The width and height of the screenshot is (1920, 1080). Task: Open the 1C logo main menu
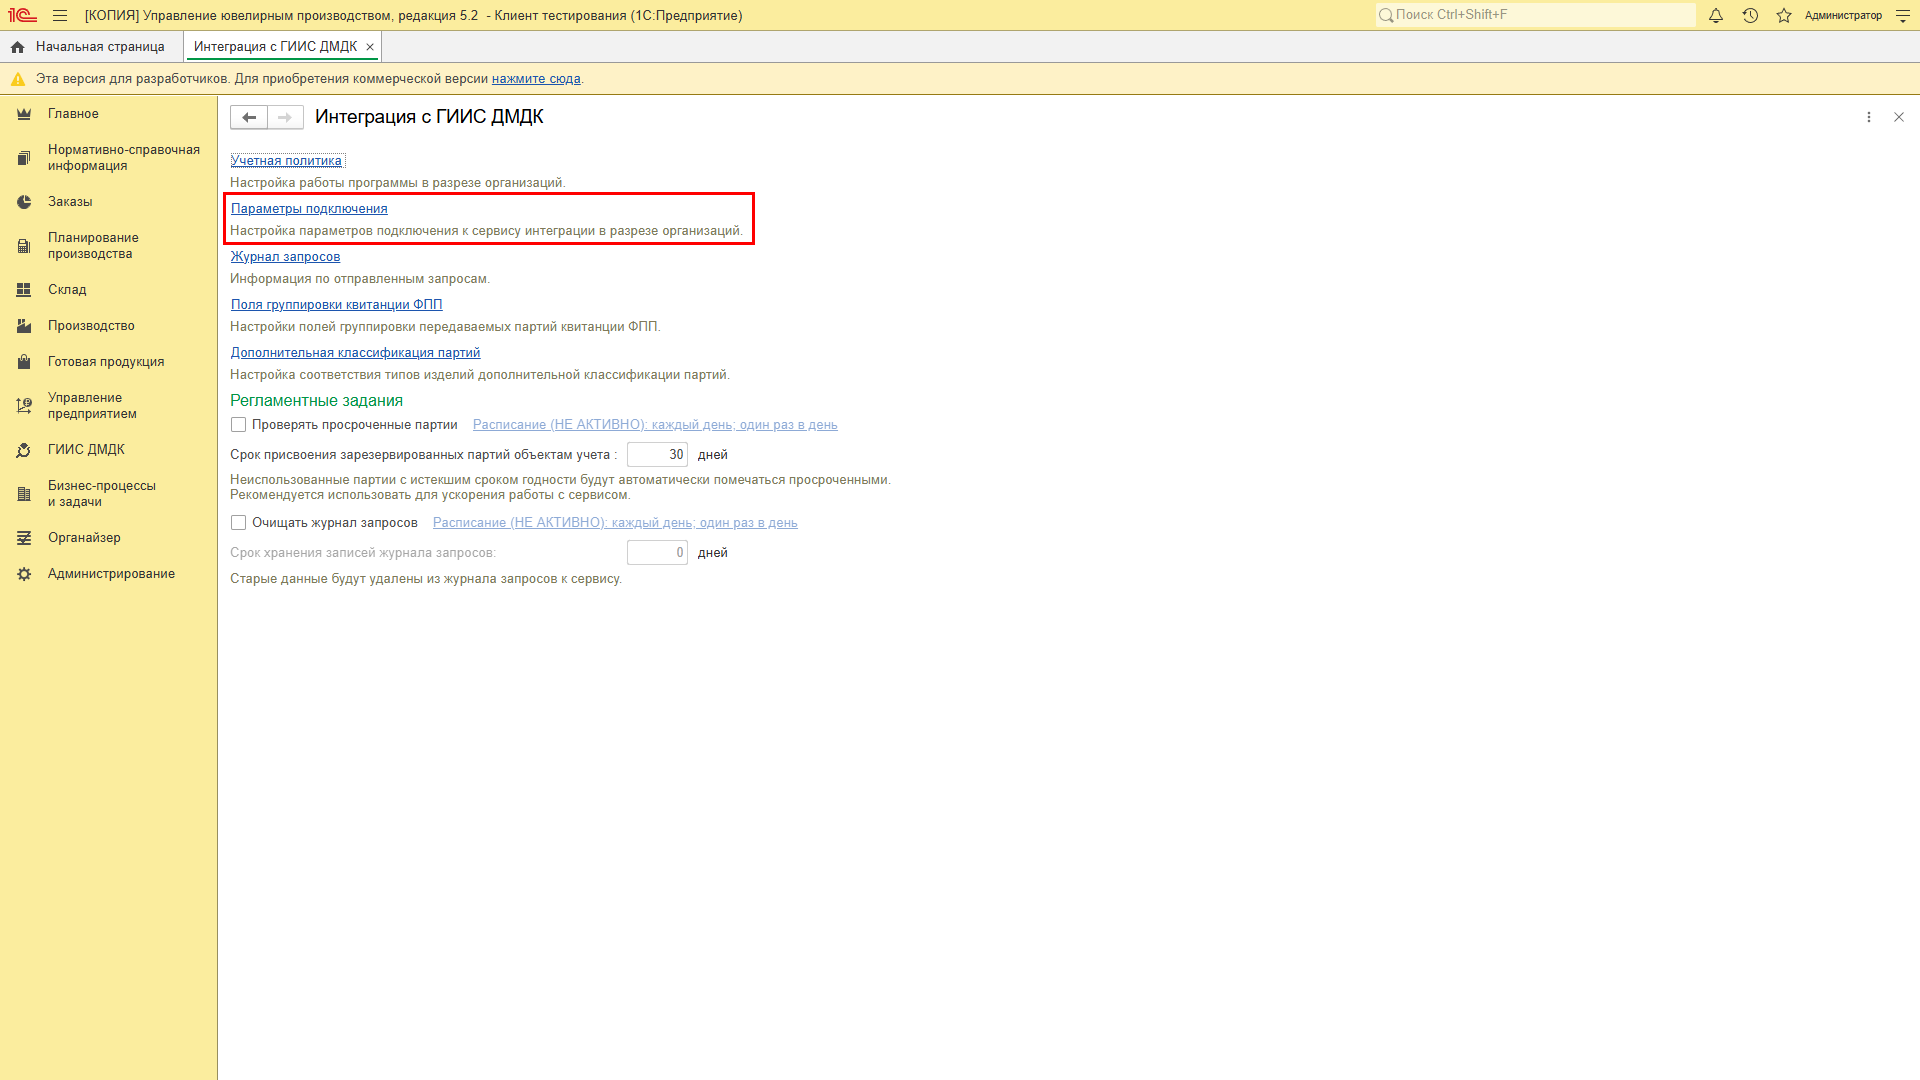point(22,15)
